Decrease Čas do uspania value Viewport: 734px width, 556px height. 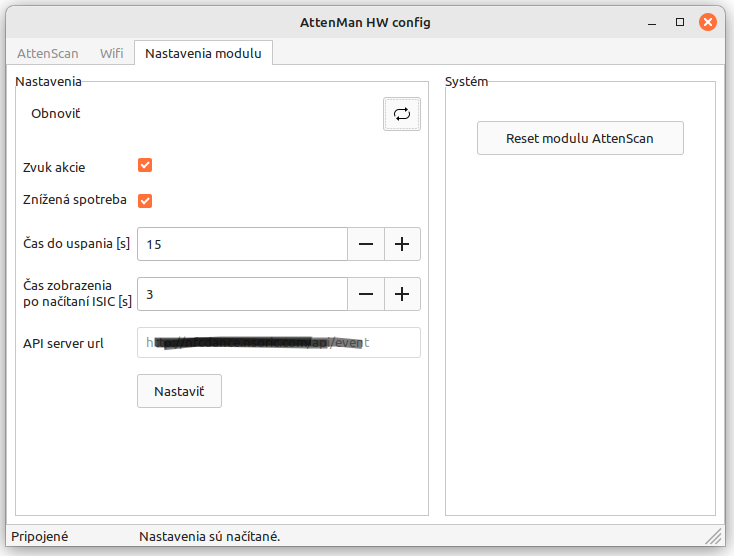366,244
